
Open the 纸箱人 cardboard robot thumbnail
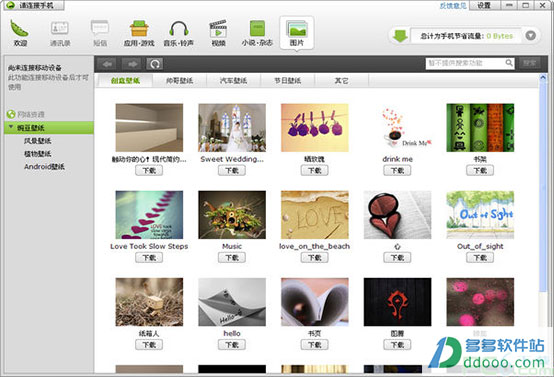coord(149,302)
